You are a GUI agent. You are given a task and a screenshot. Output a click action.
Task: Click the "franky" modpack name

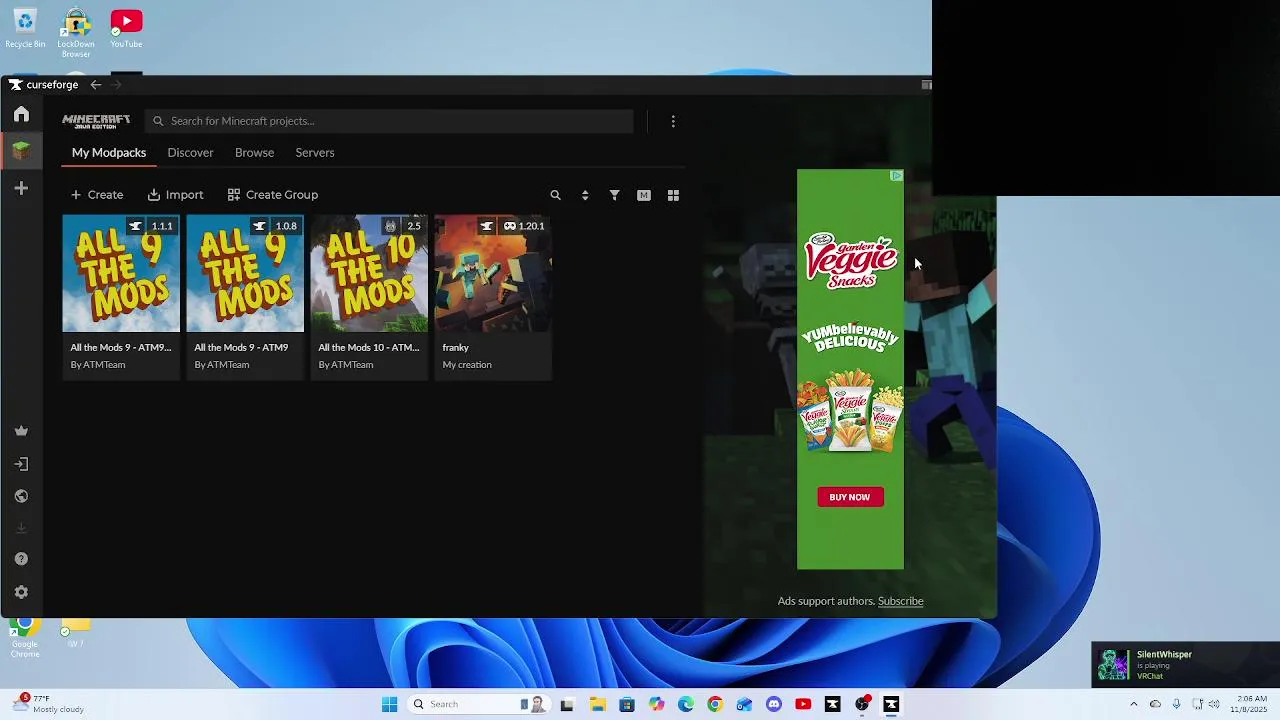[456, 348]
